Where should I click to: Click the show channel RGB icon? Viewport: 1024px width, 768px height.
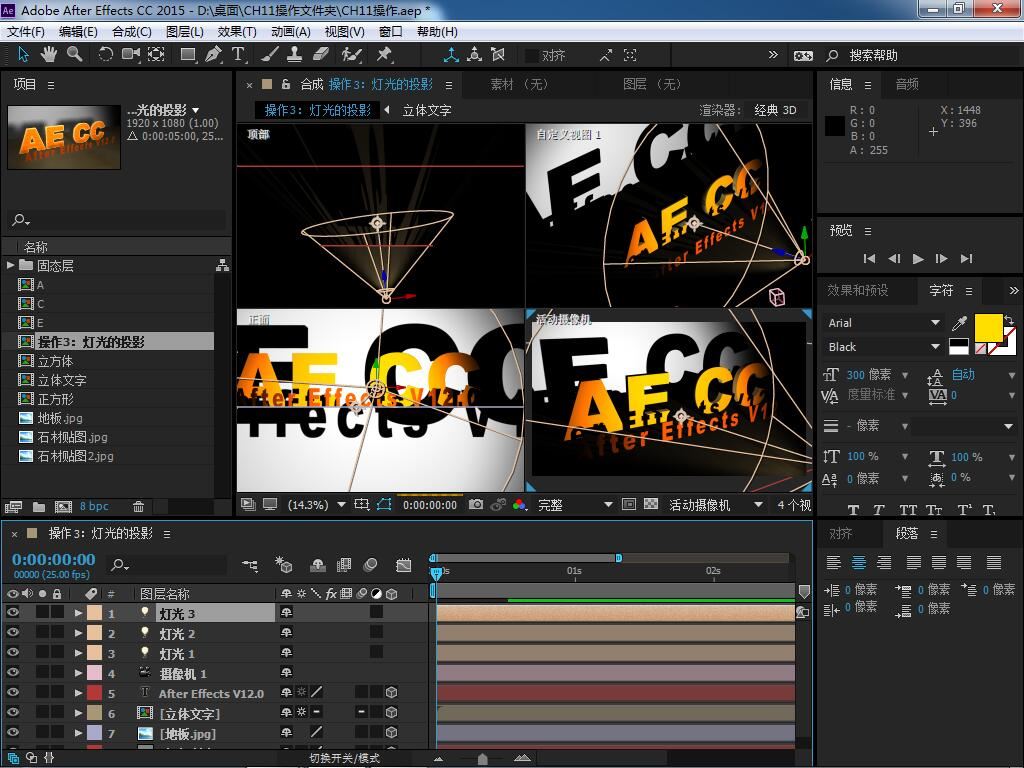[520, 505]
